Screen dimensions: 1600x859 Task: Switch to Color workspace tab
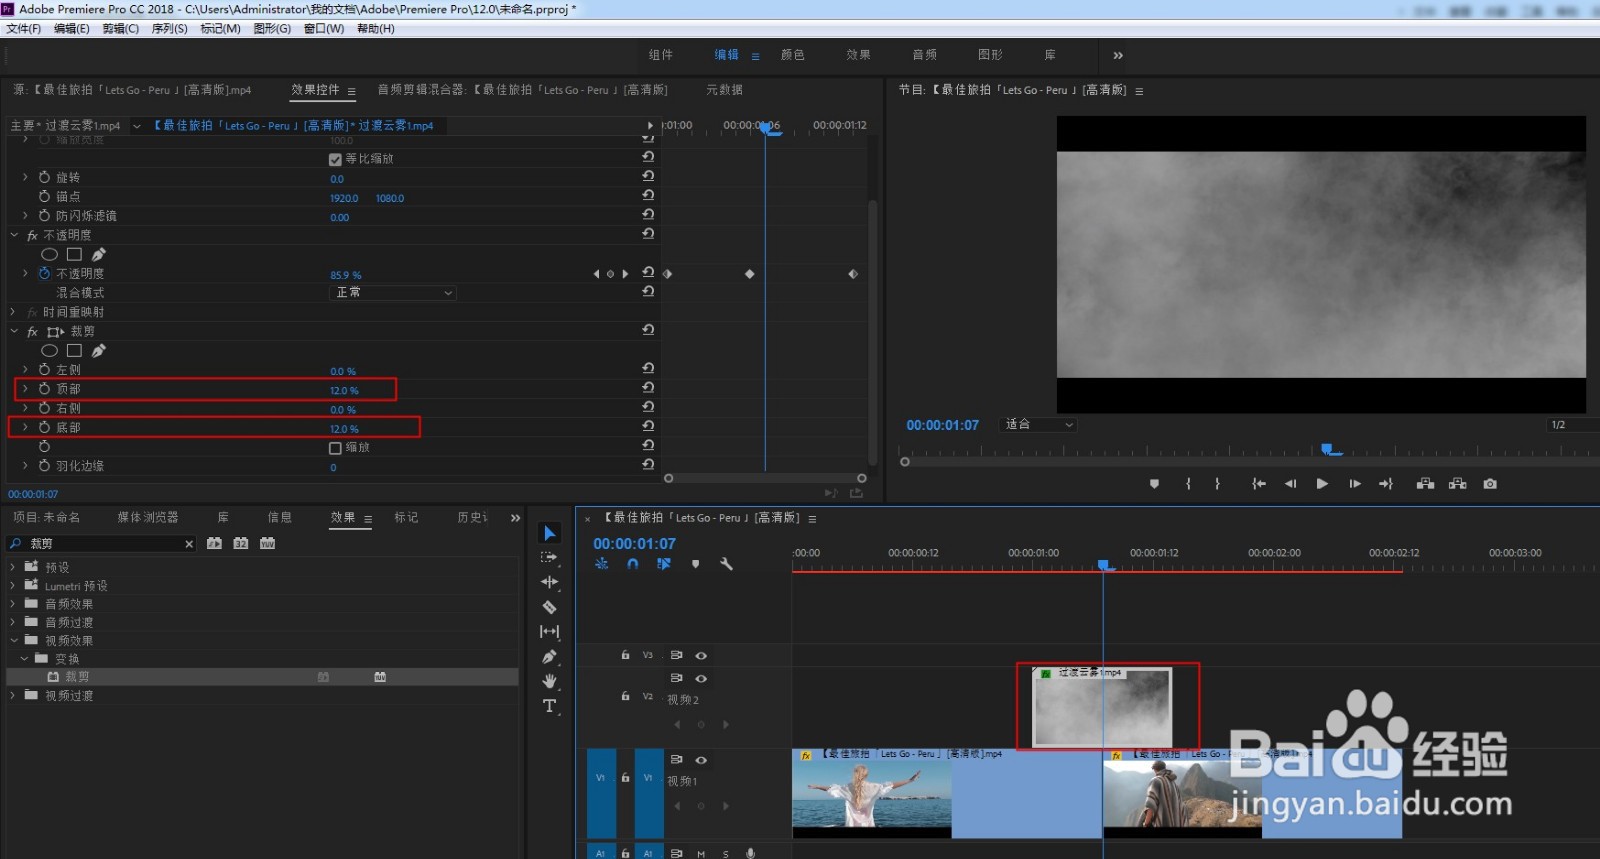coord(793,55)
